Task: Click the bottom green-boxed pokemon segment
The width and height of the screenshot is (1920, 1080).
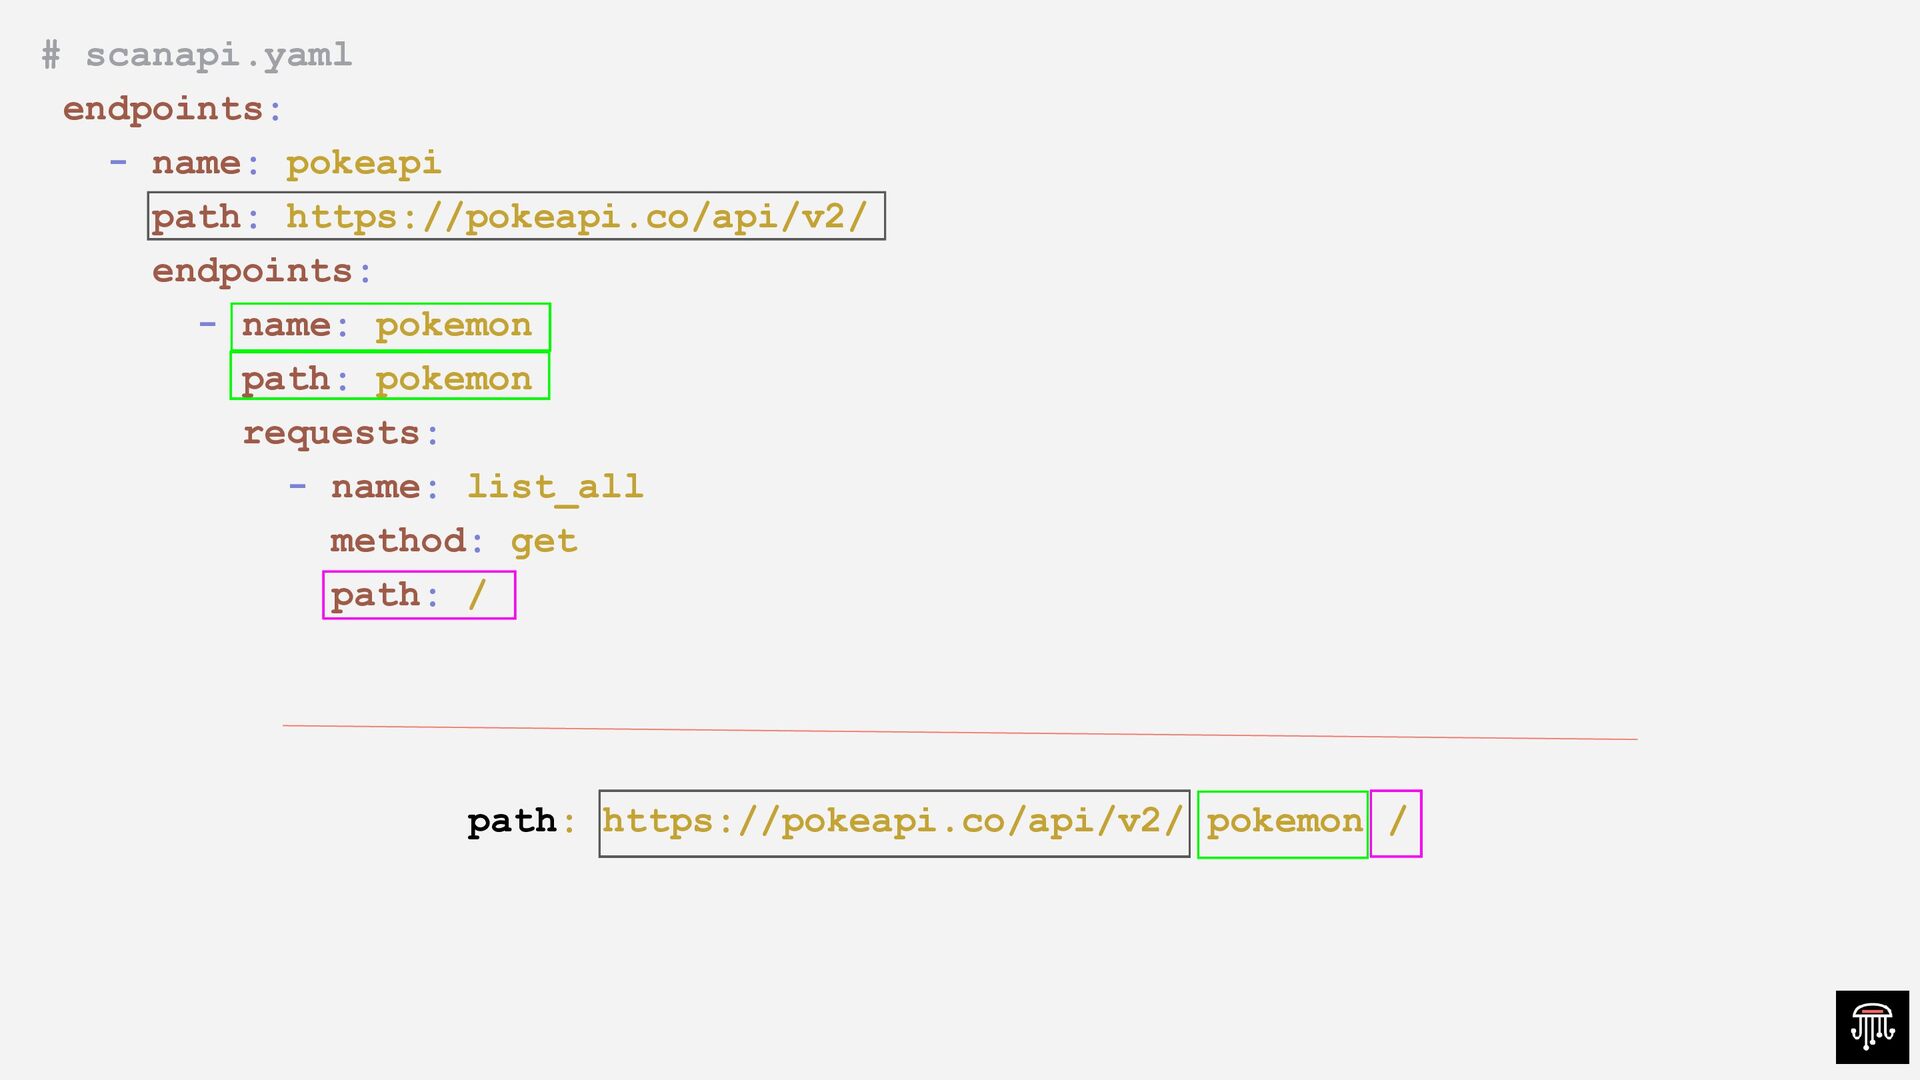Action: coord(1283,823)
